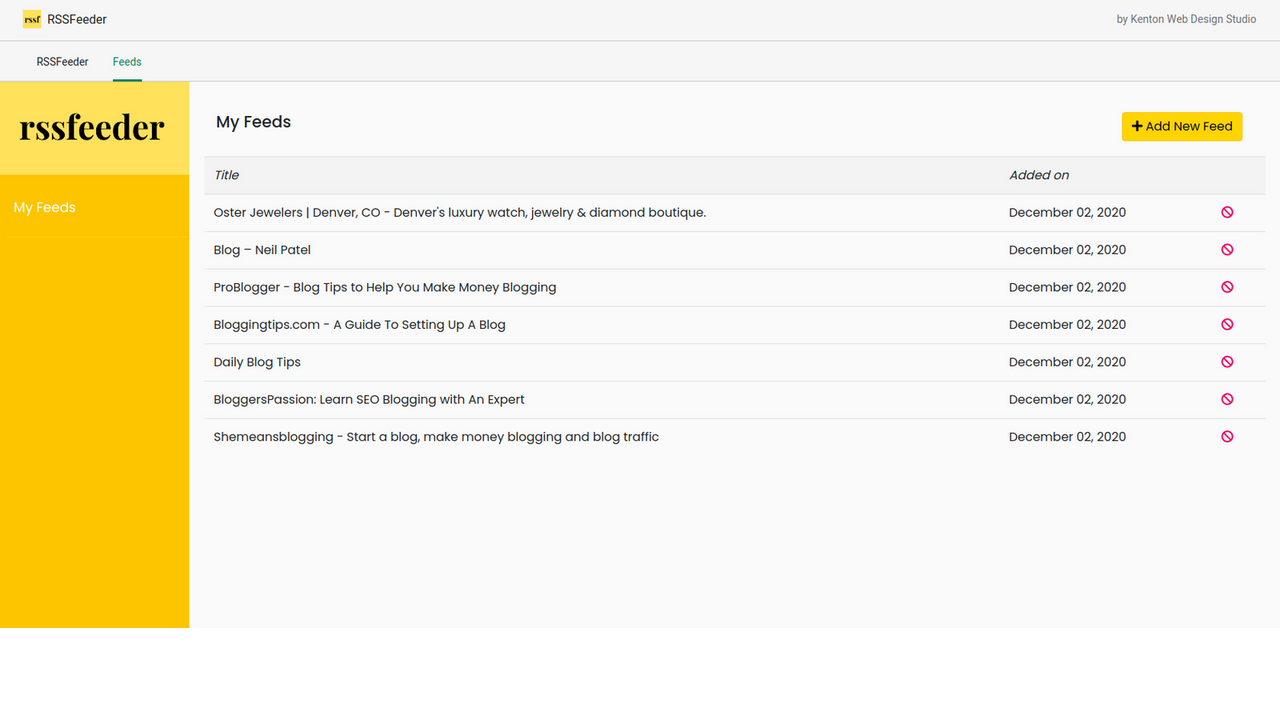This screenshot has height=720, width=1280.
Task: Remove the Blog – Neil Patel feed
Action: tap(1227, 249)
